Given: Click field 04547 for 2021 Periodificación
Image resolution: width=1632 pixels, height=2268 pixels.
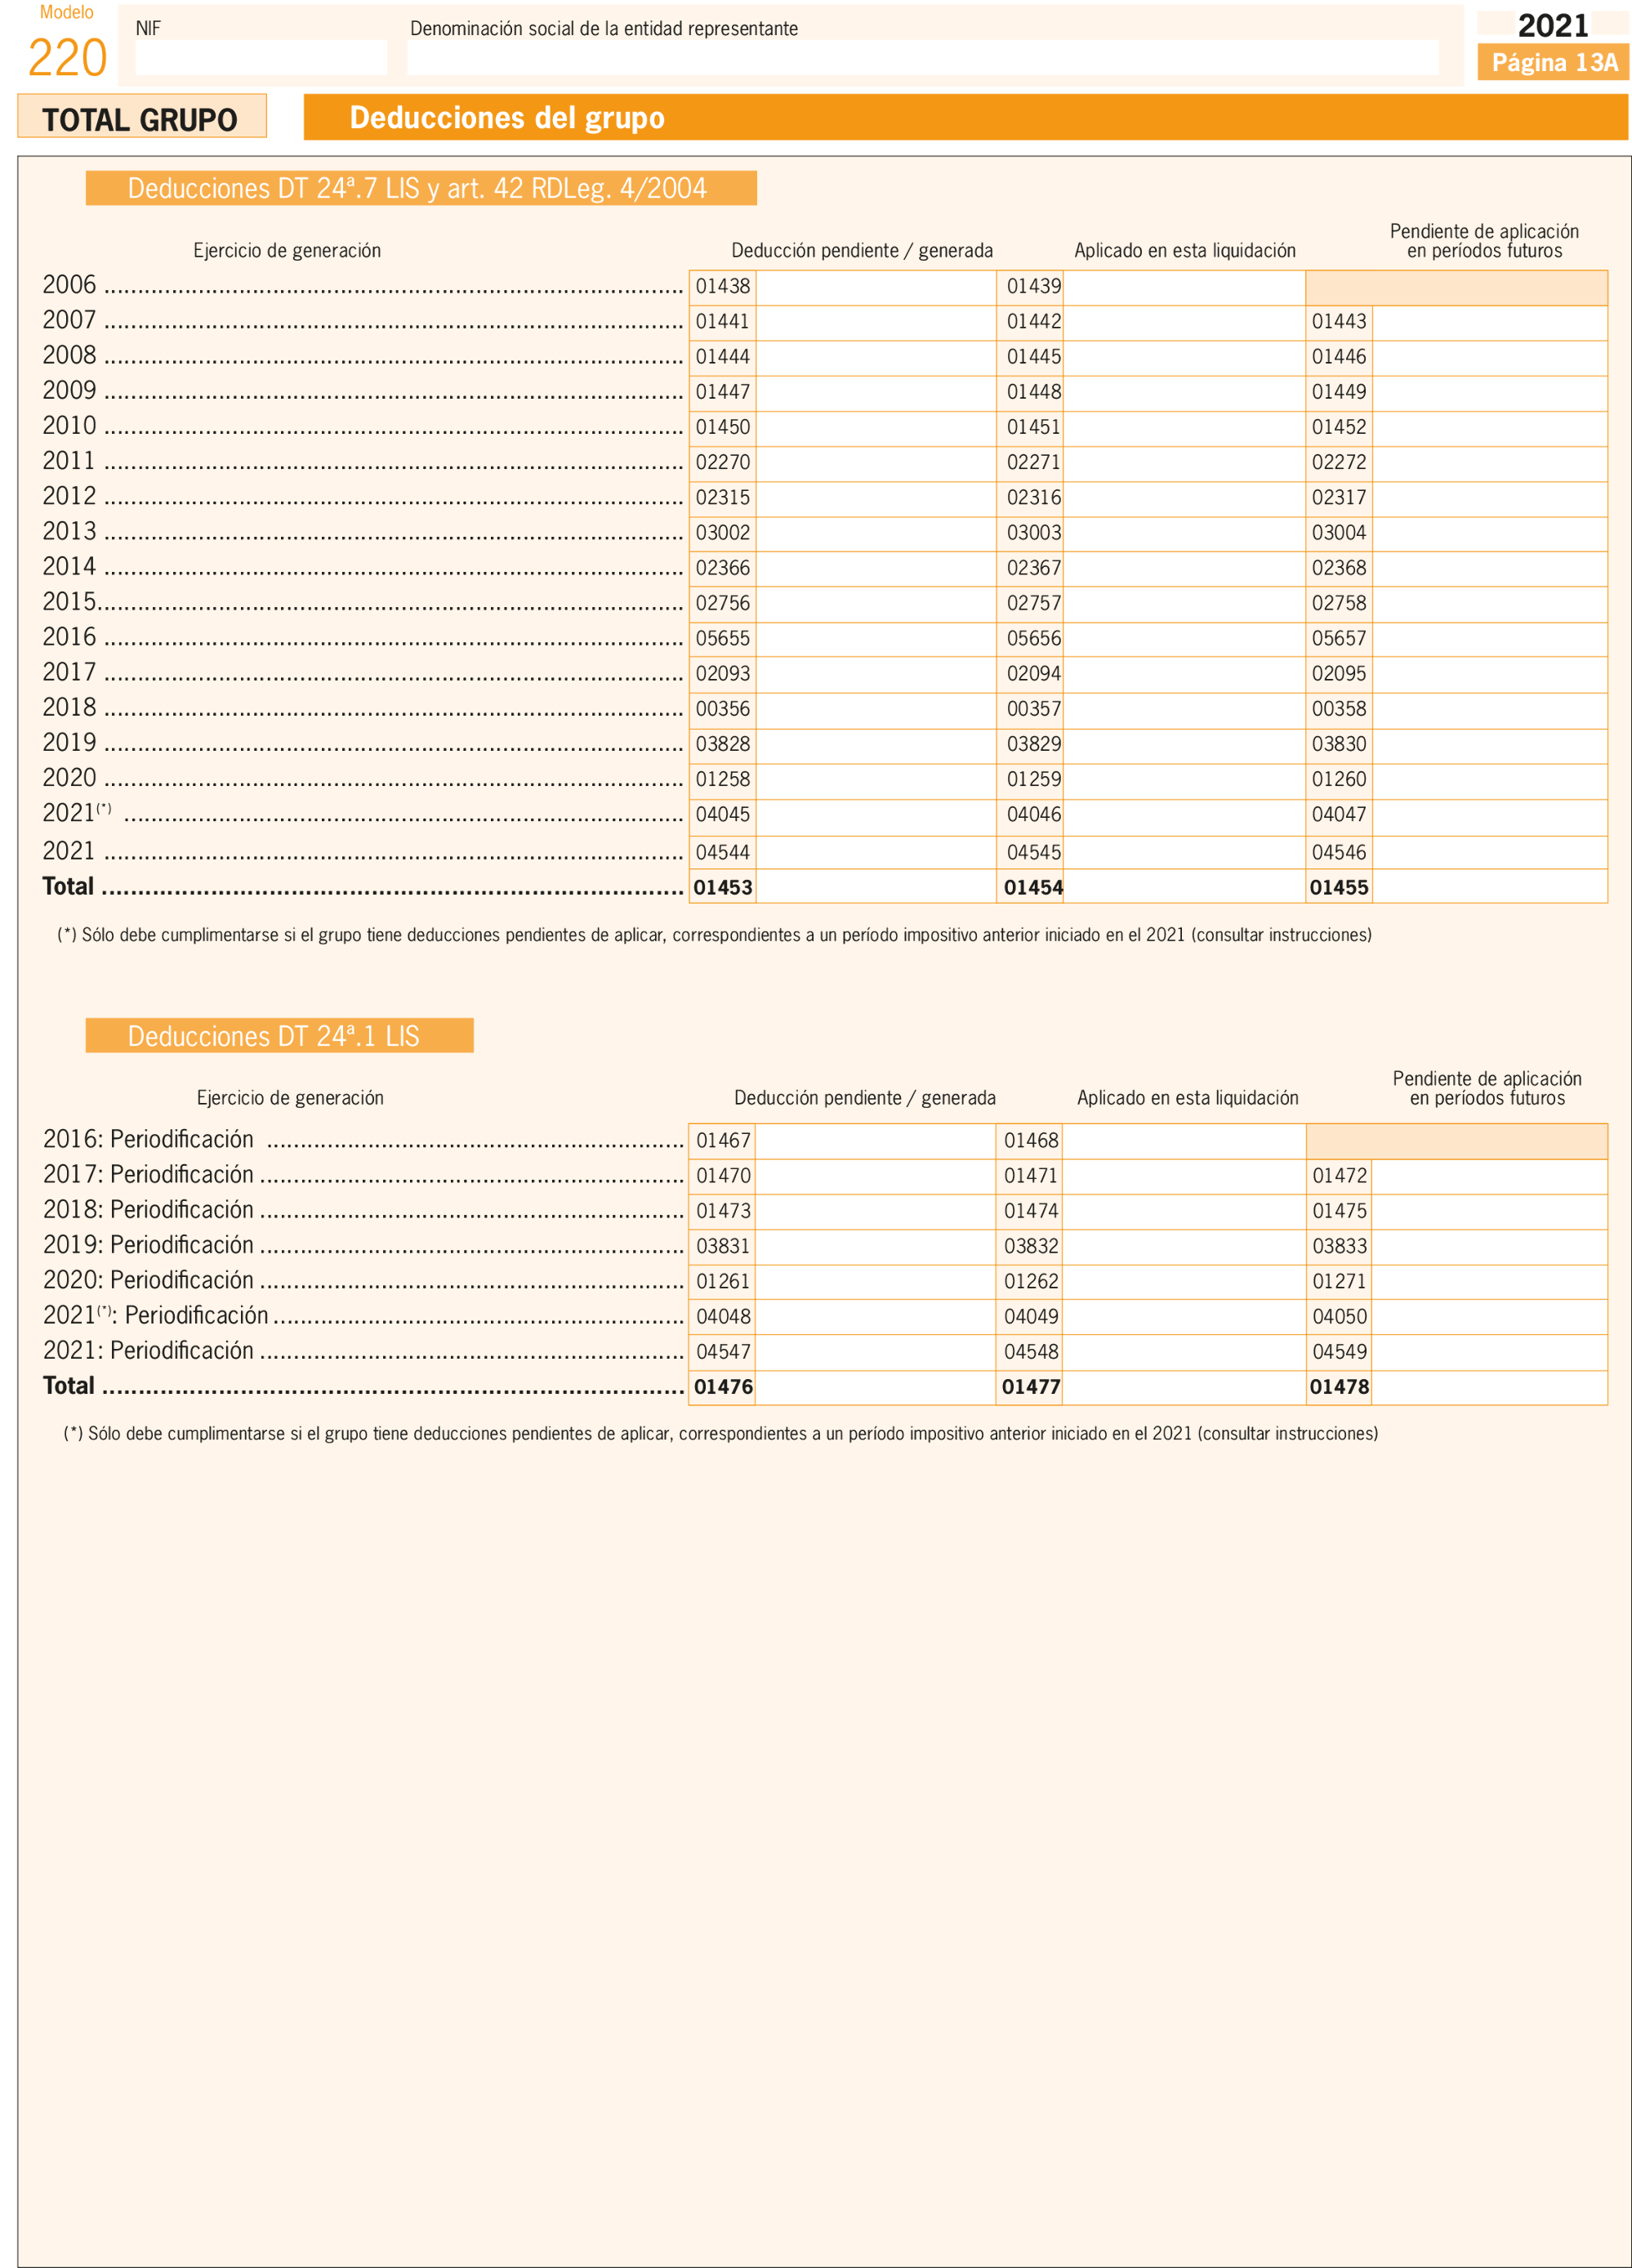Looking at the screenshot, I should (875, 1352).
